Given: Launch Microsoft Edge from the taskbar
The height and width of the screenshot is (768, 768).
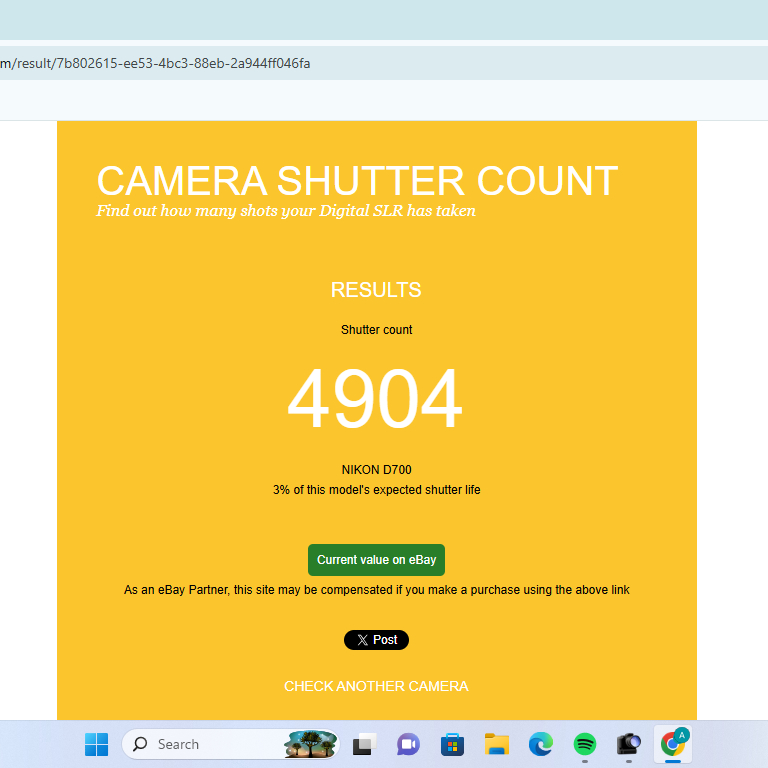Looking at the screenshot, I should (x=541, y=744).
